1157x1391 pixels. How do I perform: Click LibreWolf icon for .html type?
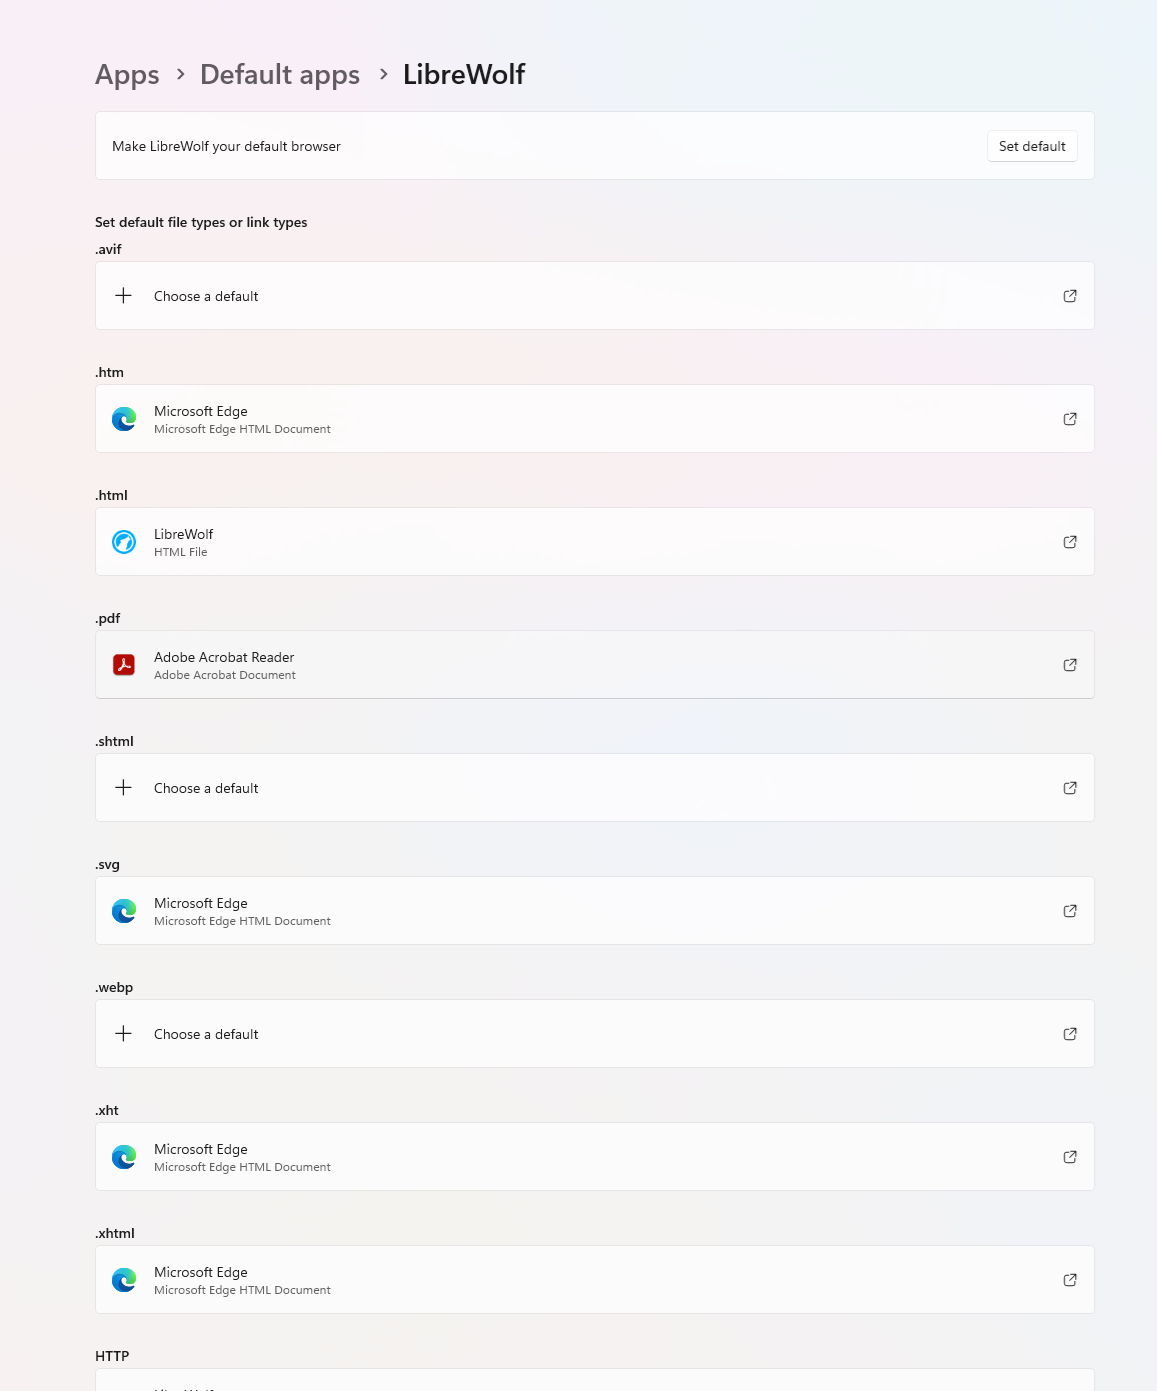pos(124,542)
